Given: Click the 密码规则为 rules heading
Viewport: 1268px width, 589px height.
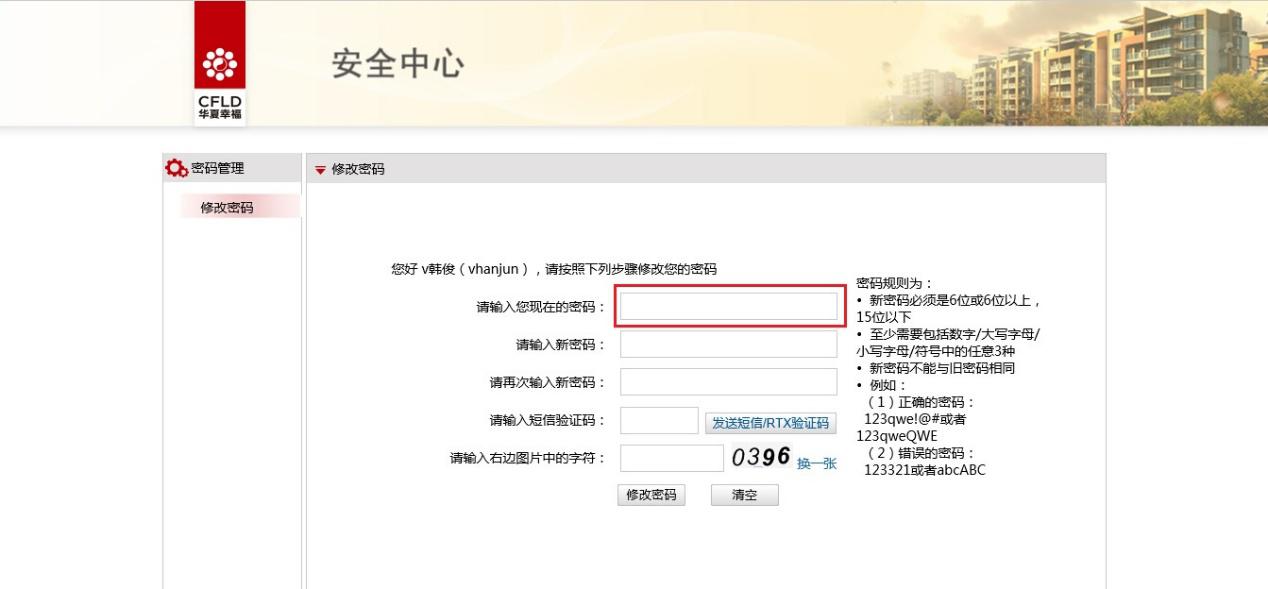Looking at the screenshot, I should tap(894, 284).
